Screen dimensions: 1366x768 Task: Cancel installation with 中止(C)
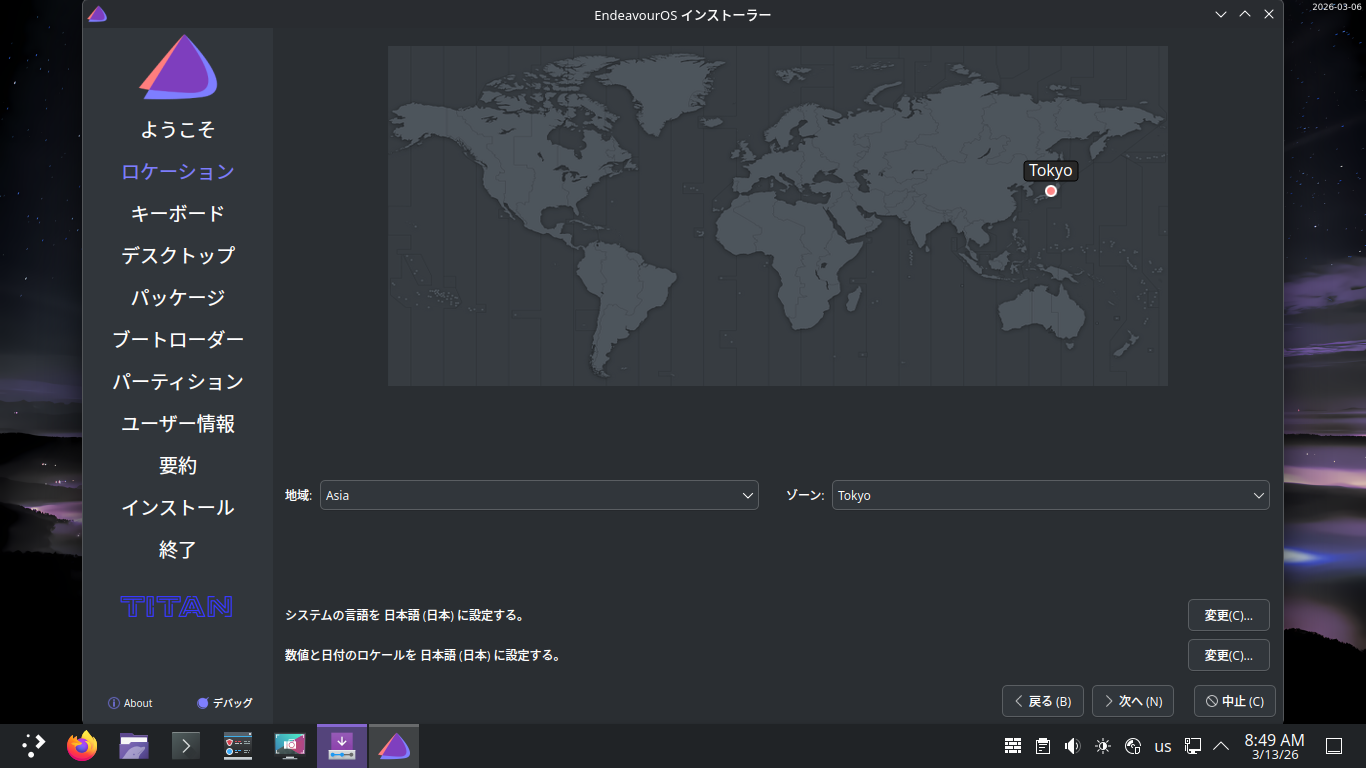pyautogui.click(x=1235, y=701)
